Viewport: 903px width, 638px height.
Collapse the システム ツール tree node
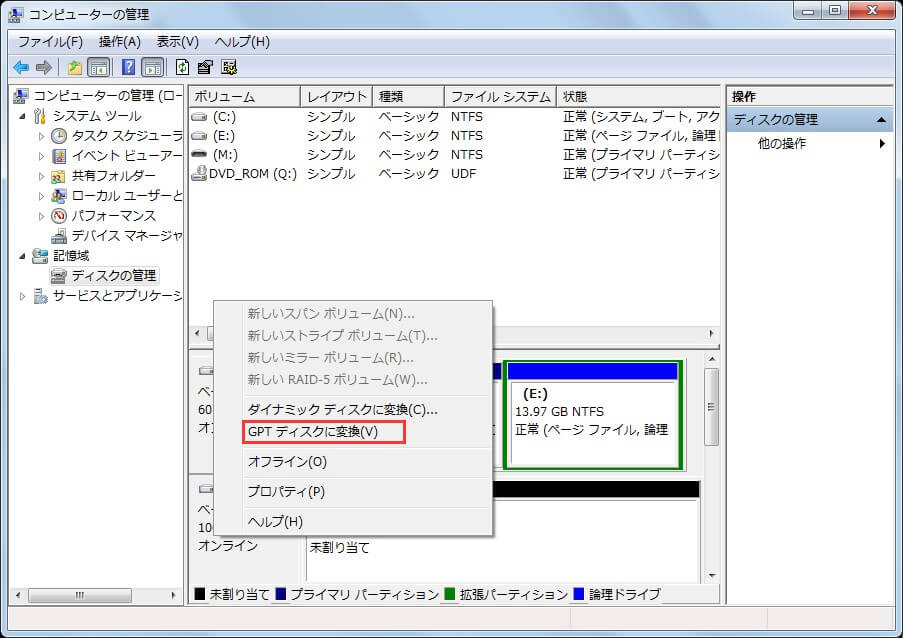click(24, 115)
